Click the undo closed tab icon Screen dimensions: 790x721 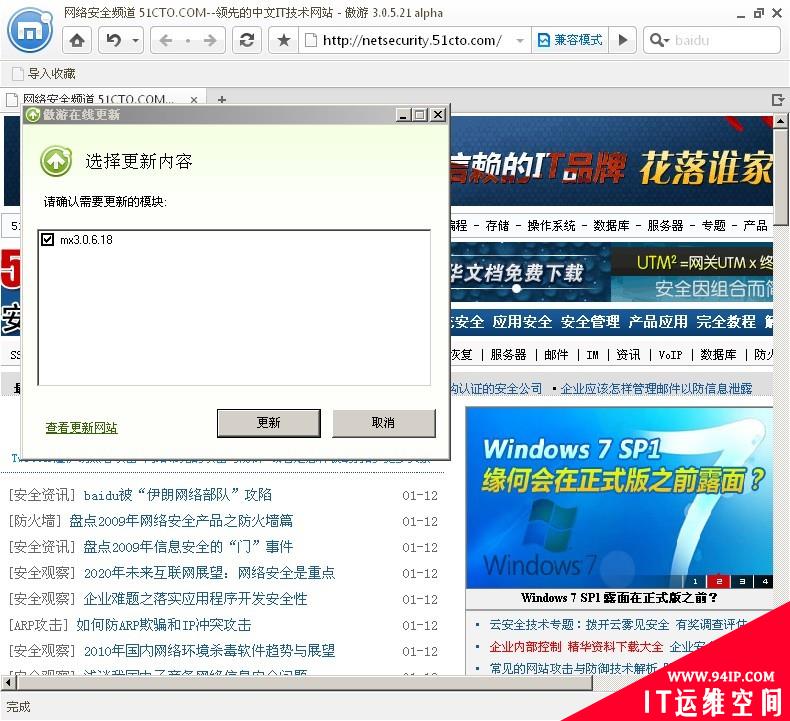tap(114, 40)
